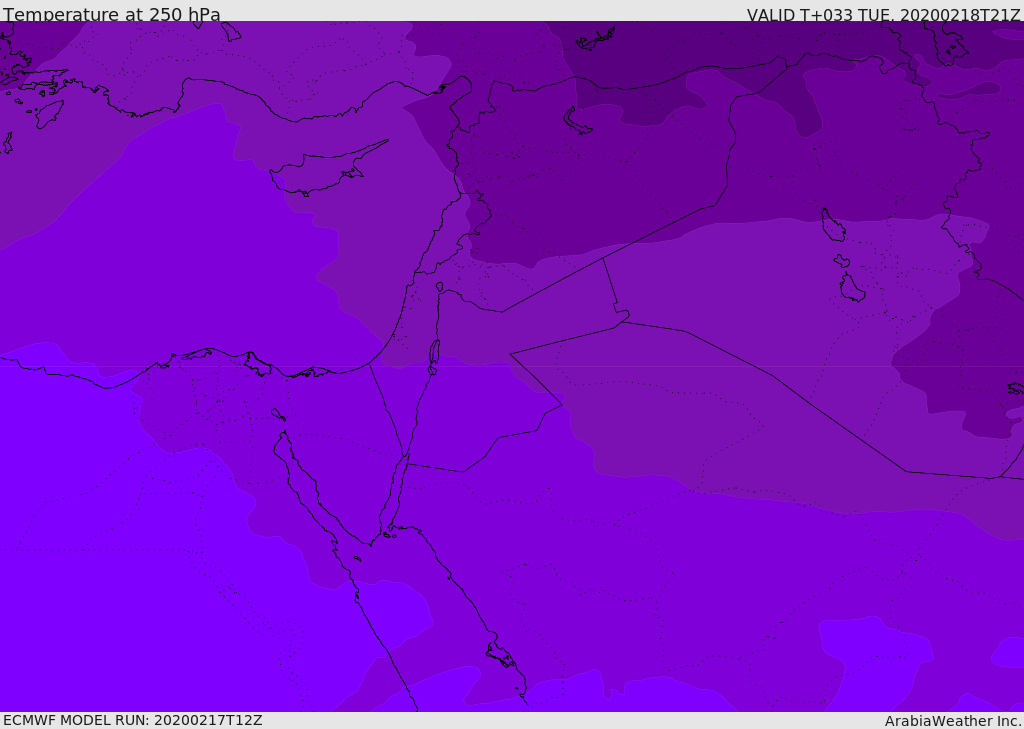Click the 'Temperature at 250 hPa' title
Screen dimensions: 1024x729
click(112, 14)
